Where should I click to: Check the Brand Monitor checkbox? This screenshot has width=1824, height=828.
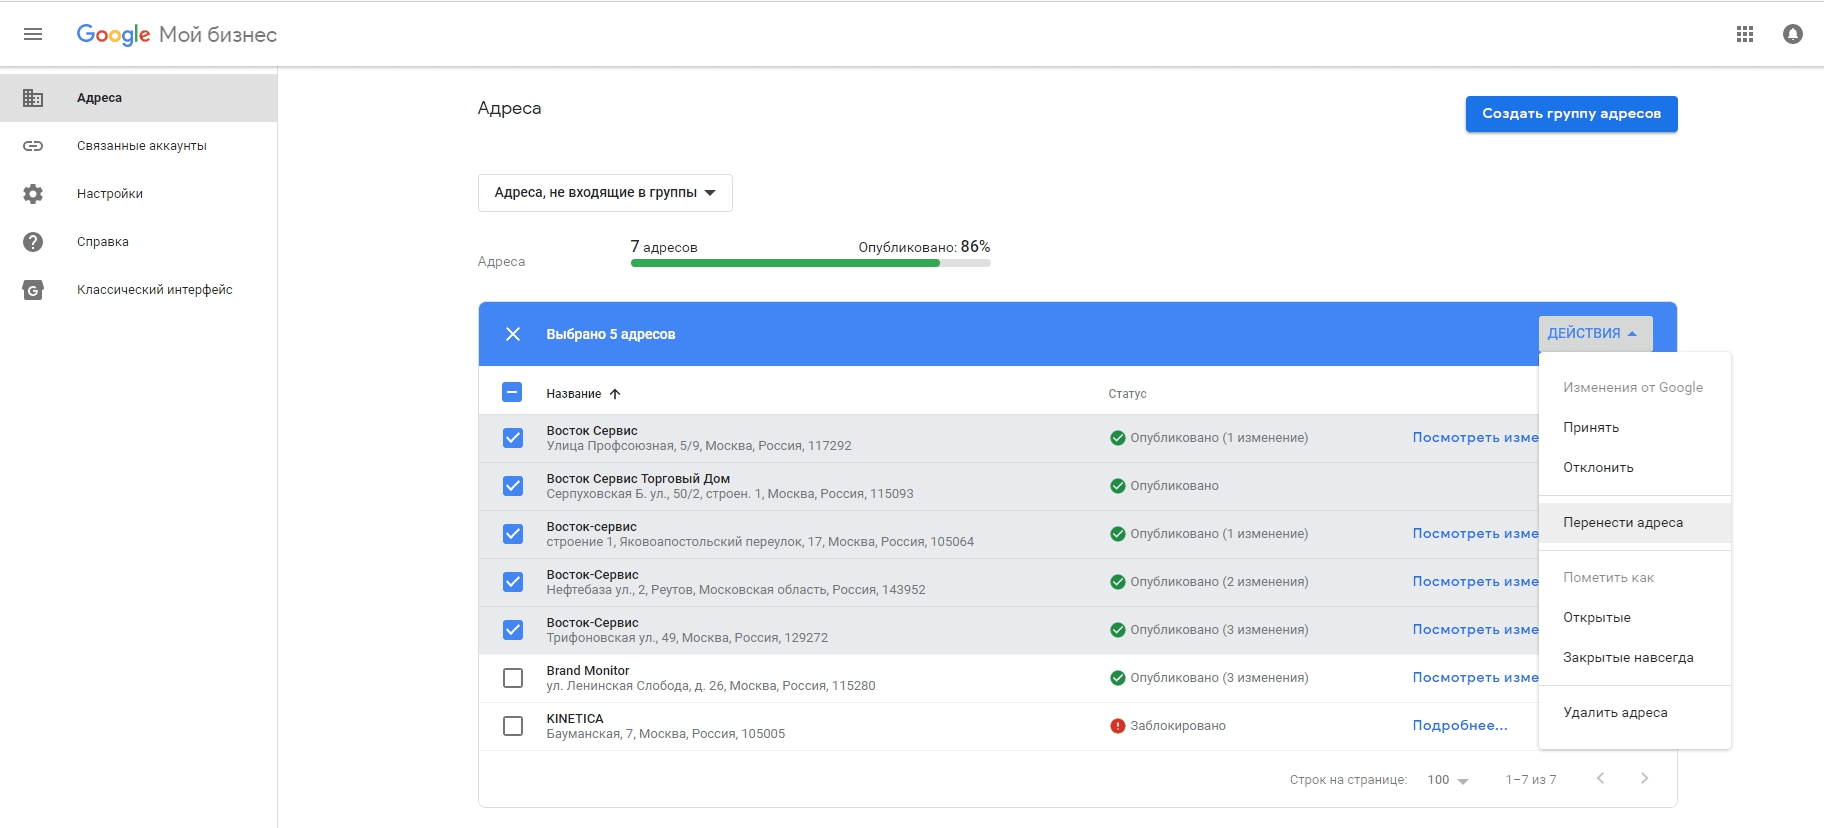[x=513, y=678]
